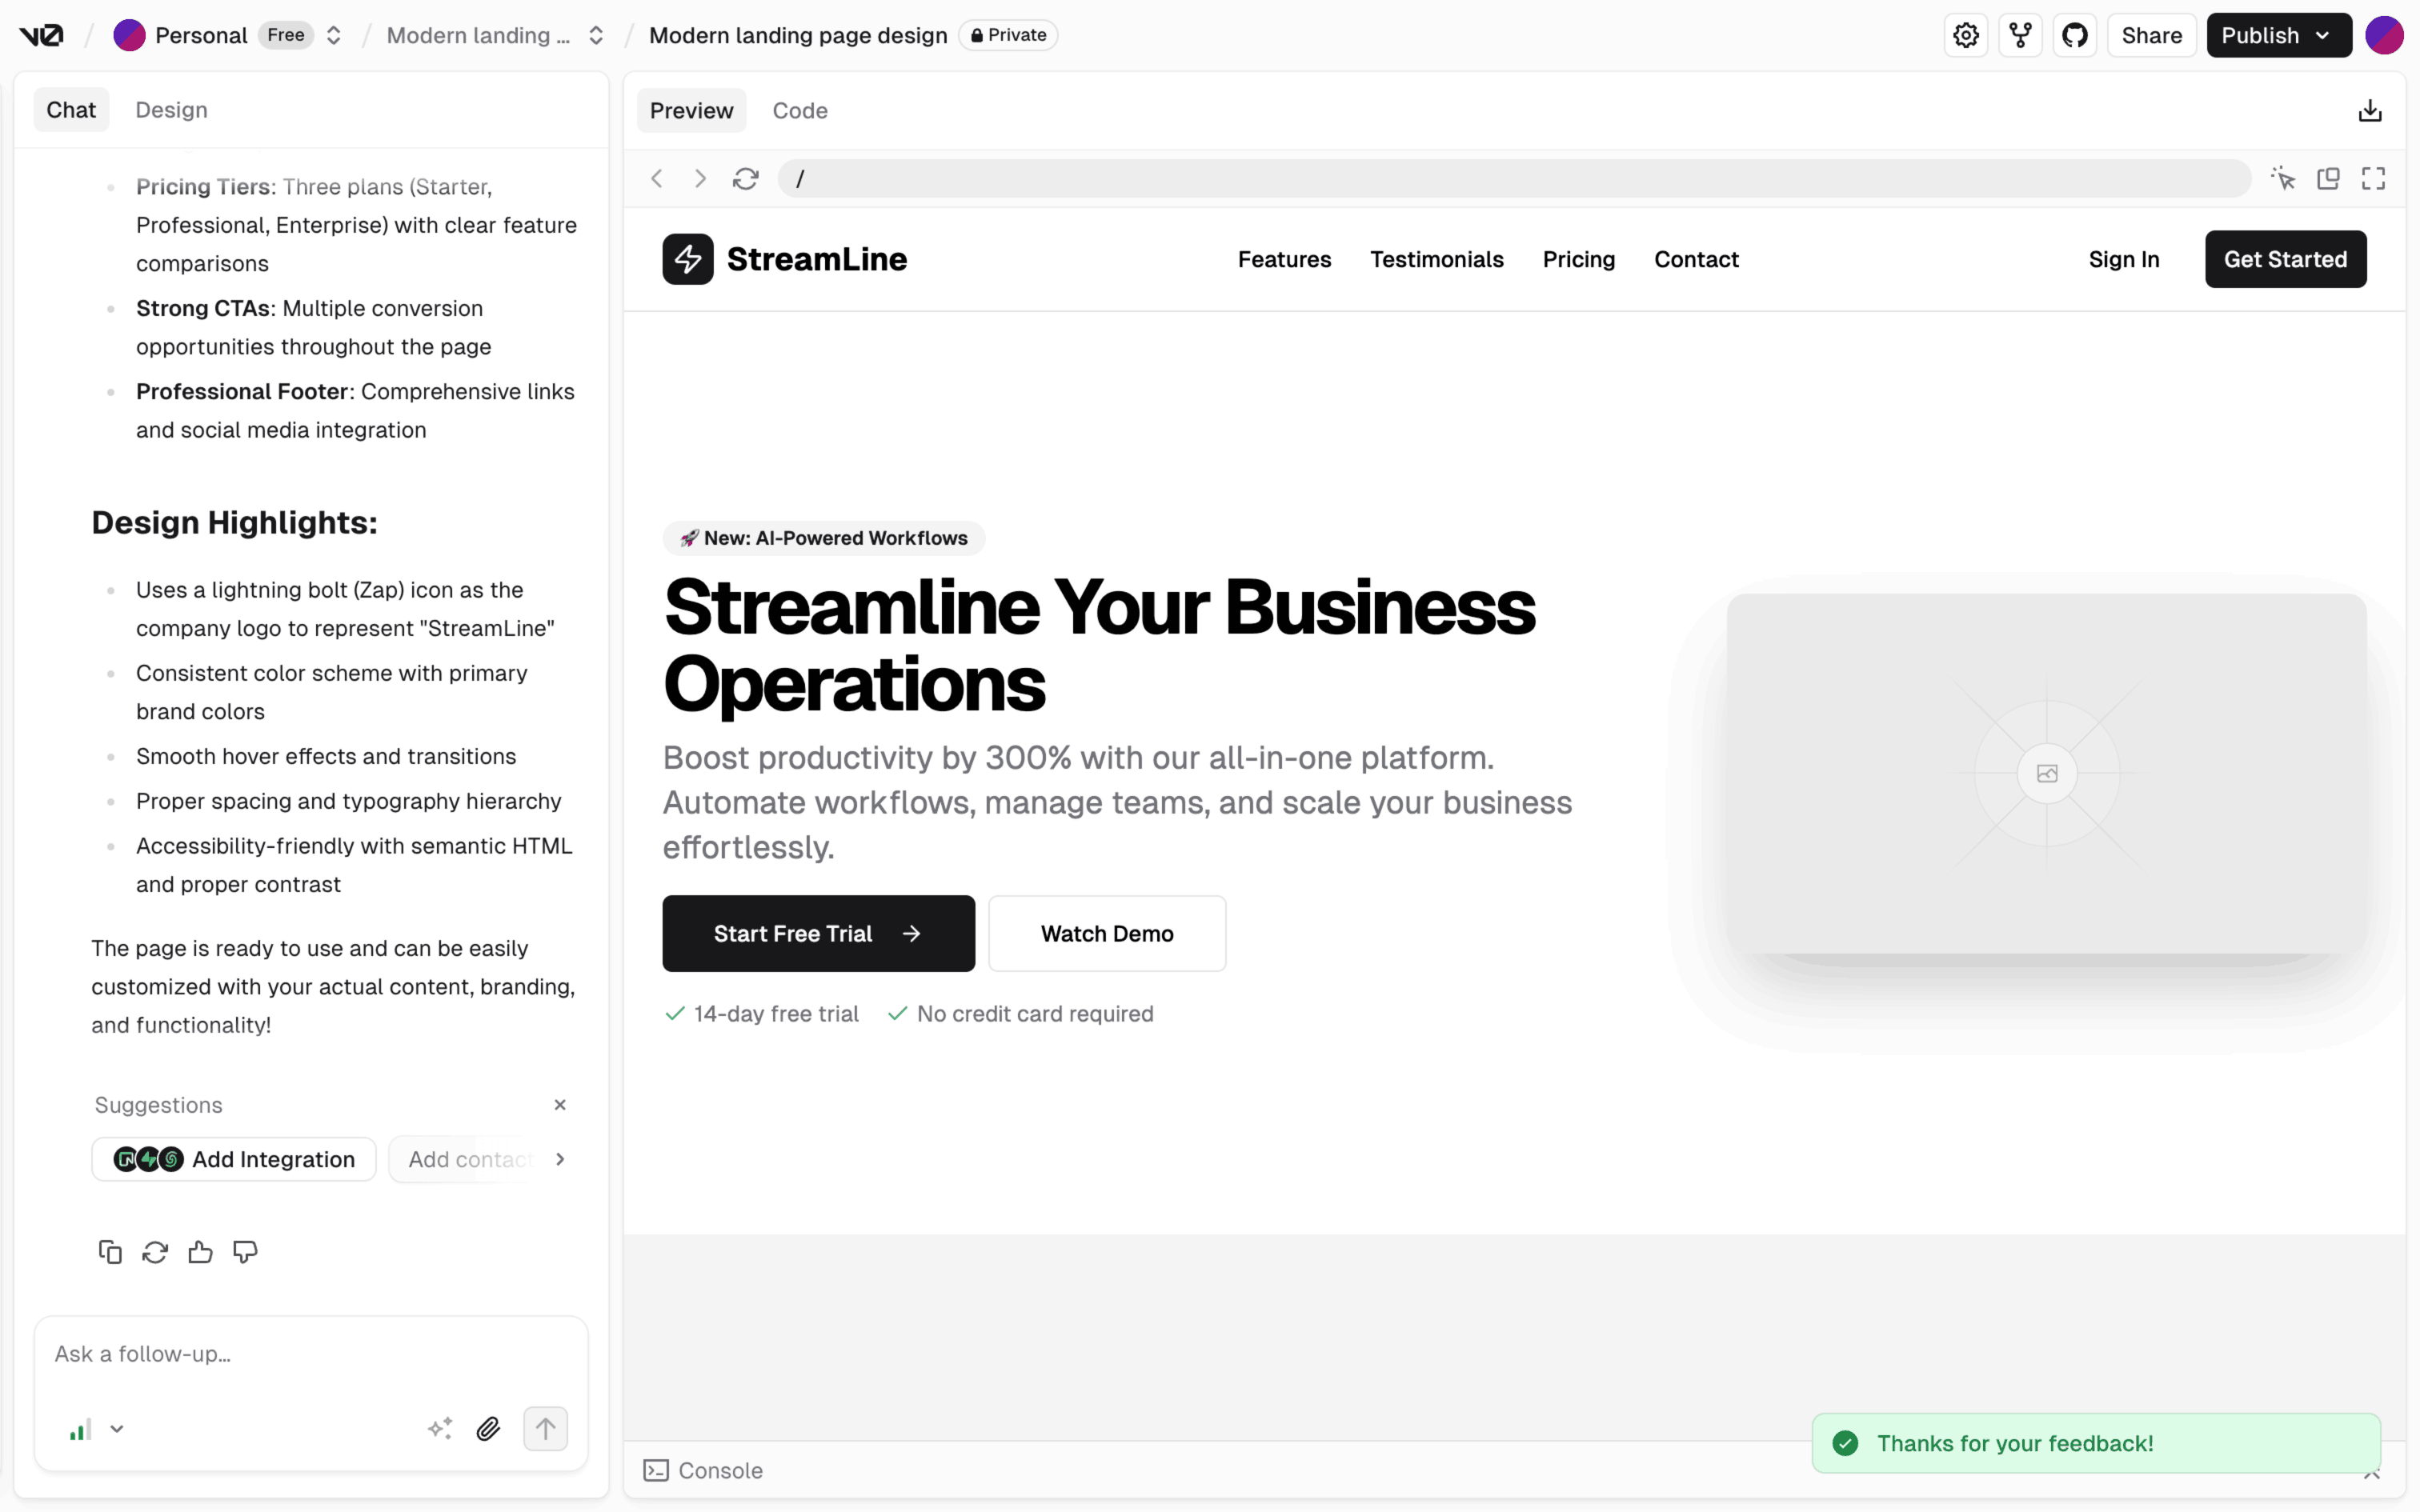Click the Share button

2151,36
